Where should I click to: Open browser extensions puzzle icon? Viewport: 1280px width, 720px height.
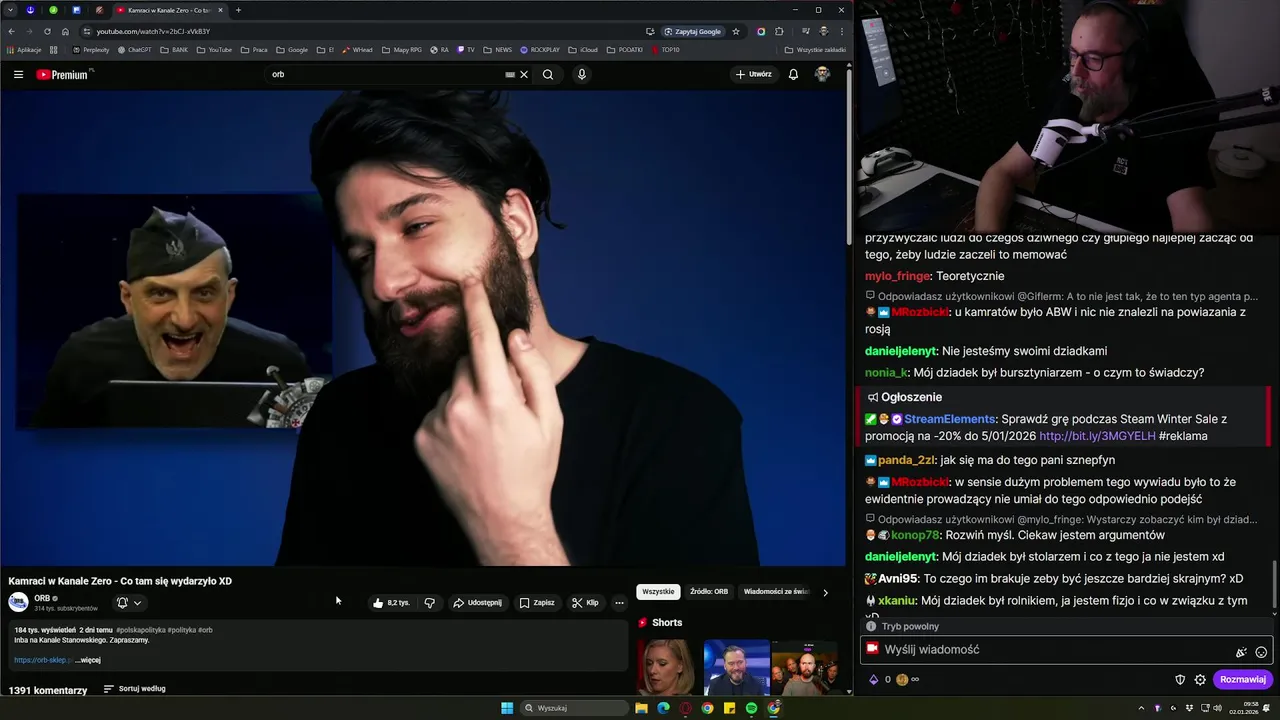click(x=779, y=31)
